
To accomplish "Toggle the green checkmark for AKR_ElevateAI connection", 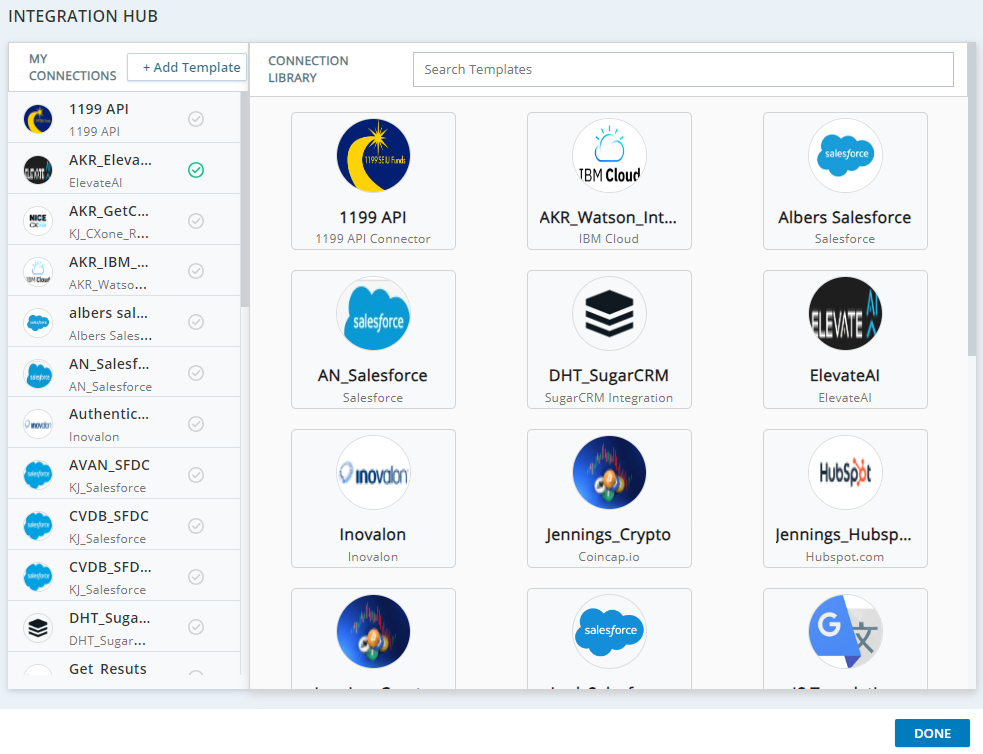I will 196,169.
